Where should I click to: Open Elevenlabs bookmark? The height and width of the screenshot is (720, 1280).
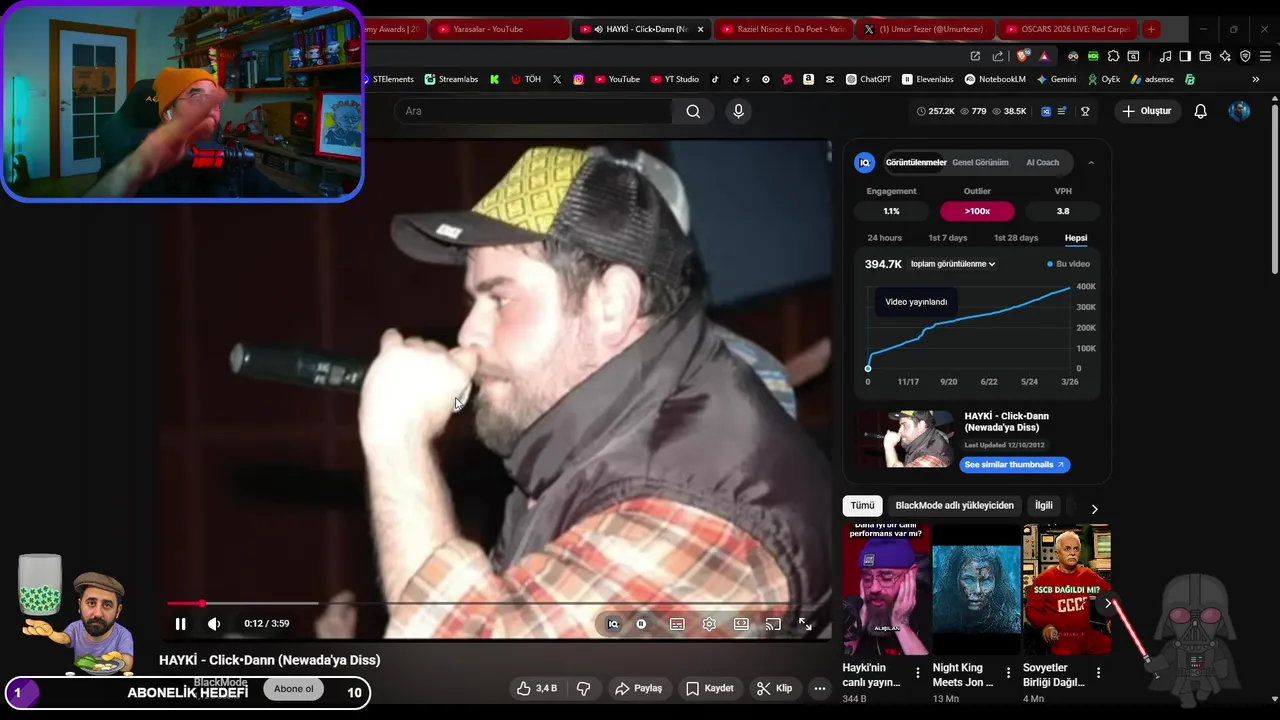[928, 79]
